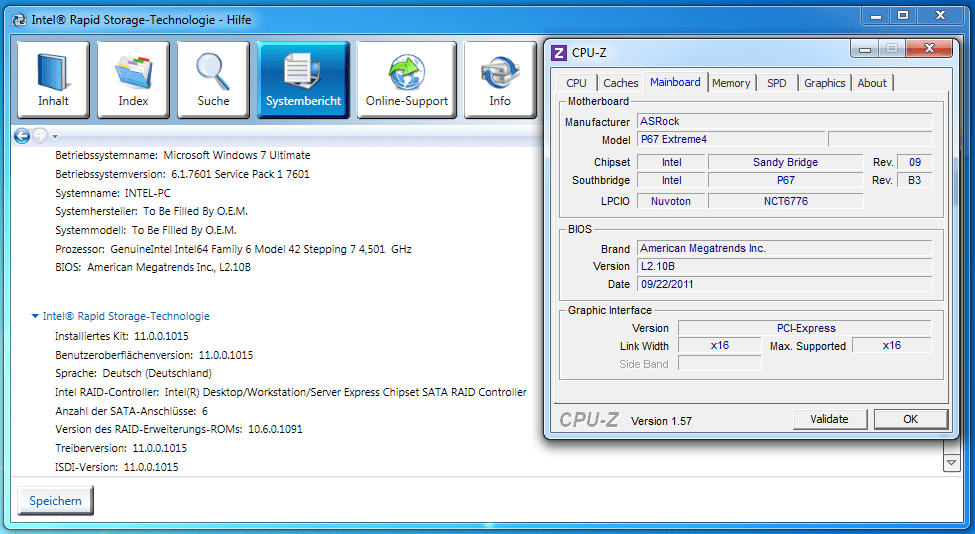The width and height of the screenshot is (975, 534).
Task: Click the 'Version 1.57' label in CPU-Z
Action: point(661,421)
